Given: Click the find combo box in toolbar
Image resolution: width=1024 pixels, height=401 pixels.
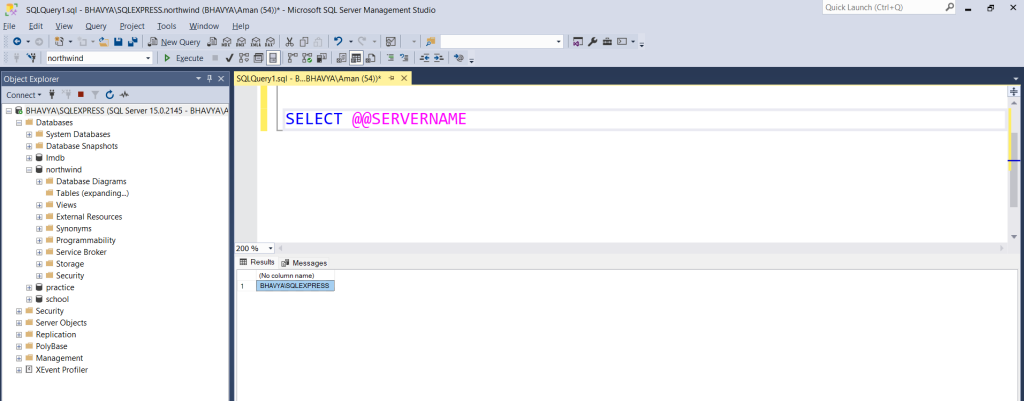Looking at the screenshot, I should point(502,42).
